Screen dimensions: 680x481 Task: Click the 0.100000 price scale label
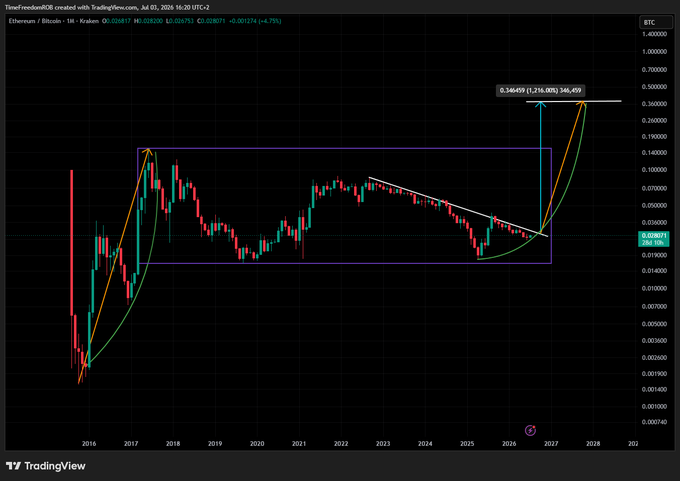tap(654, 170)
